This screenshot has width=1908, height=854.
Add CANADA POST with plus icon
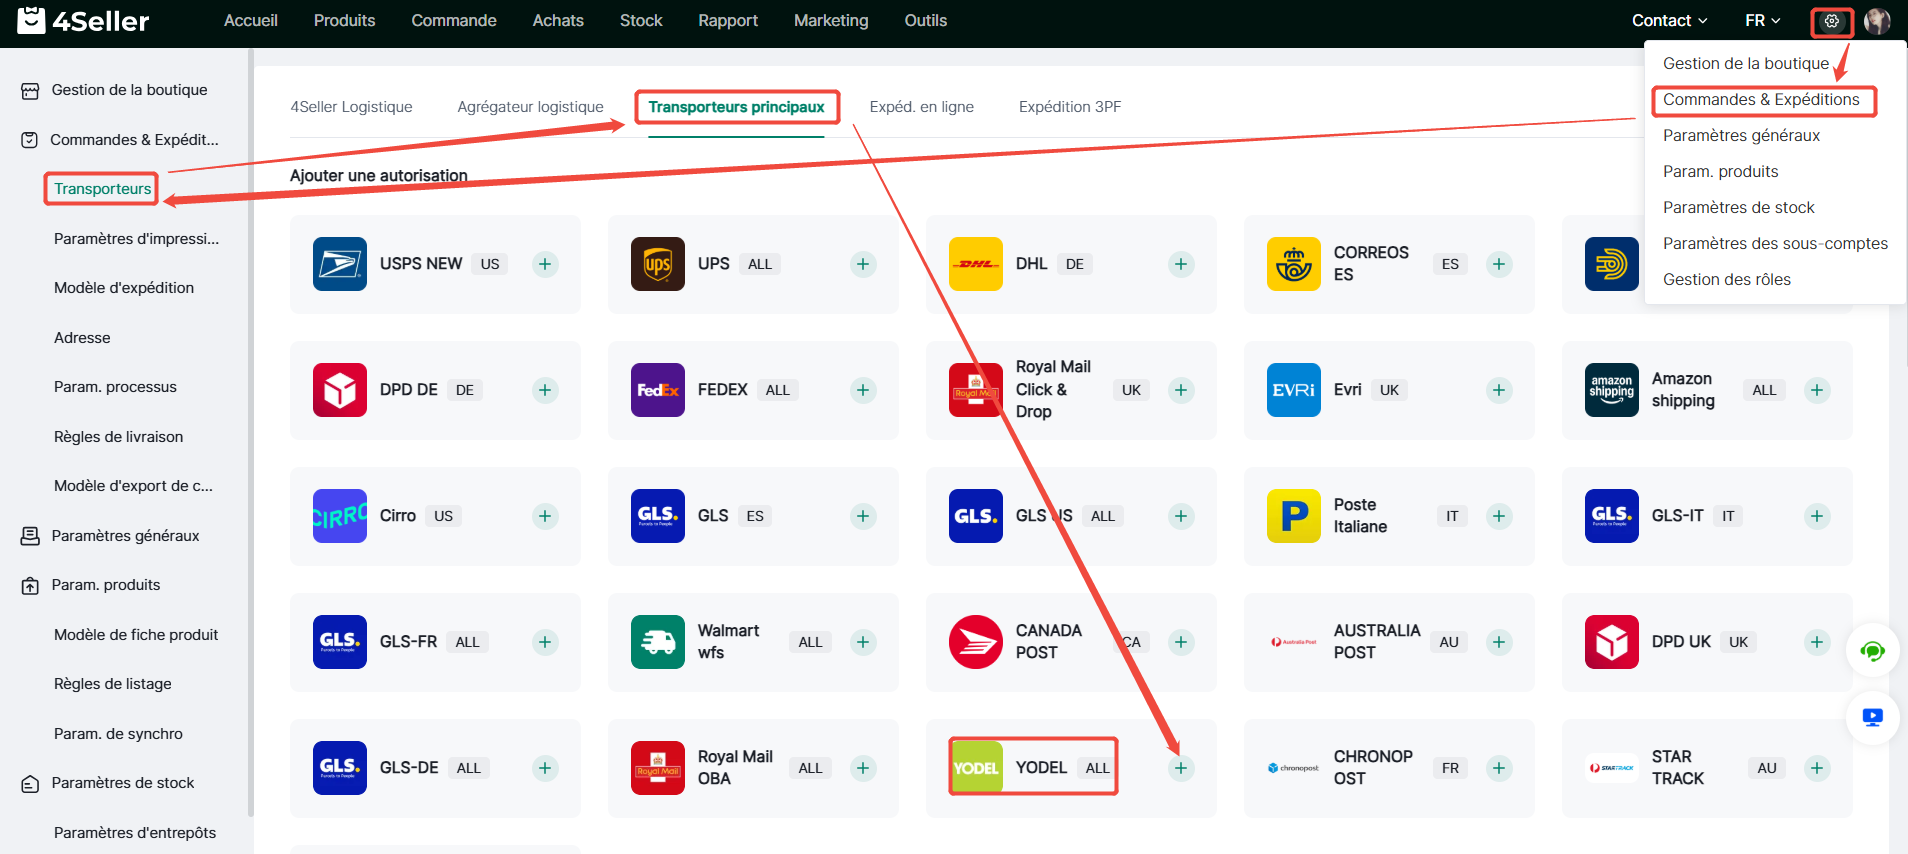click(1181, 642)
